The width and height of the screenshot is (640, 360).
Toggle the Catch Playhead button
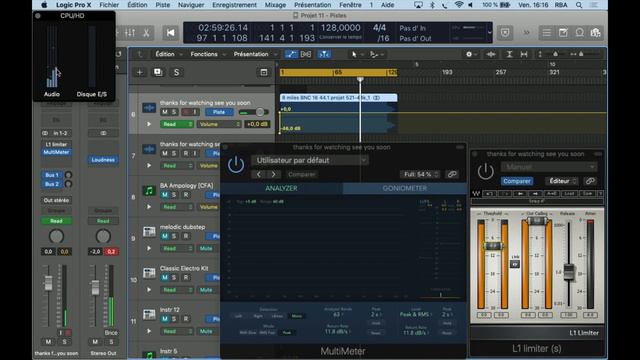[x=324, y=54]
